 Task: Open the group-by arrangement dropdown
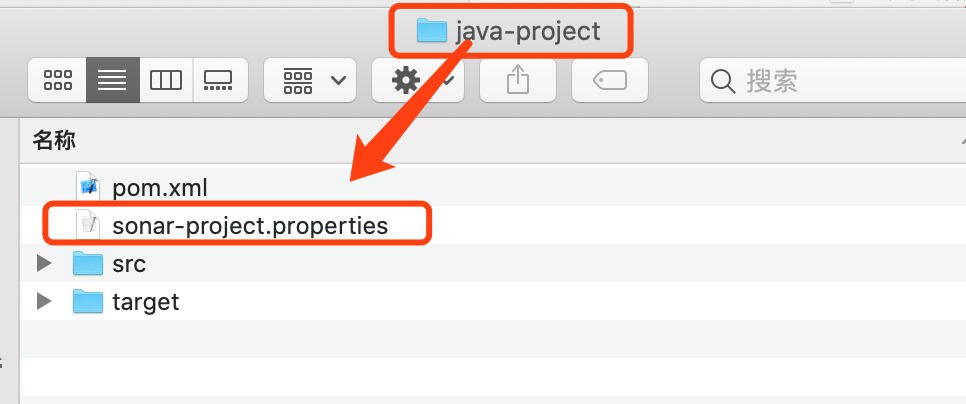tap(309, 80)
